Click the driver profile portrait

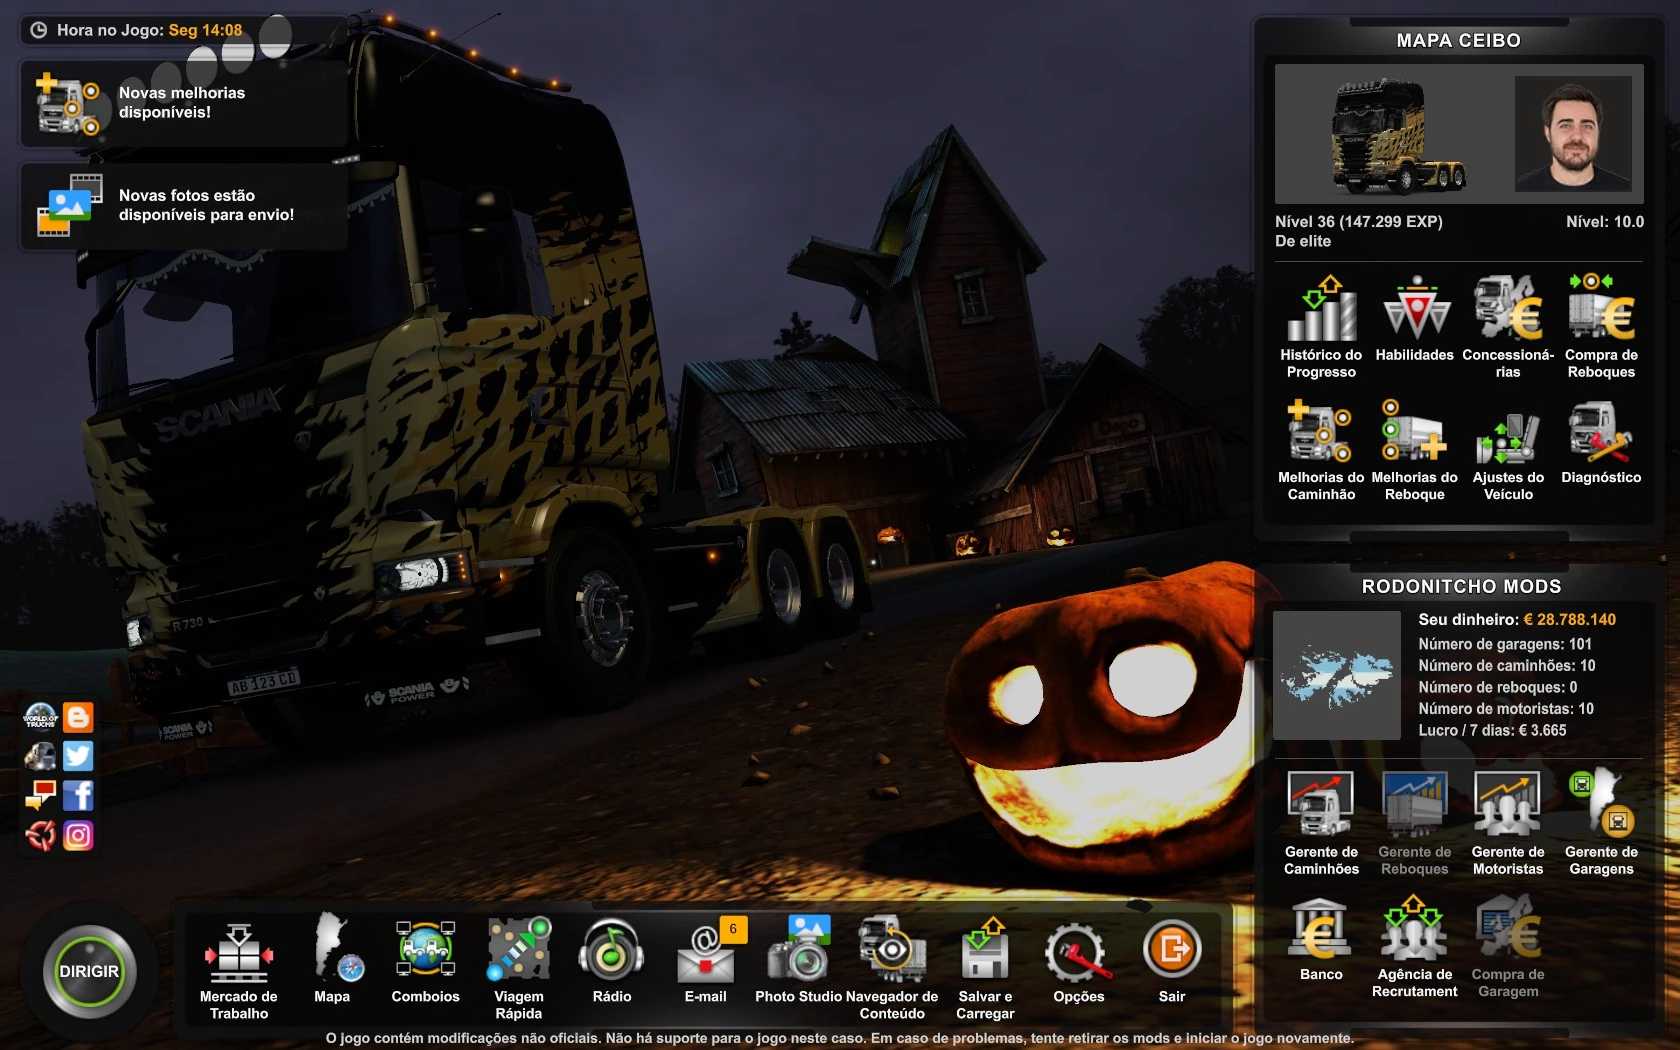point(1573,134)
